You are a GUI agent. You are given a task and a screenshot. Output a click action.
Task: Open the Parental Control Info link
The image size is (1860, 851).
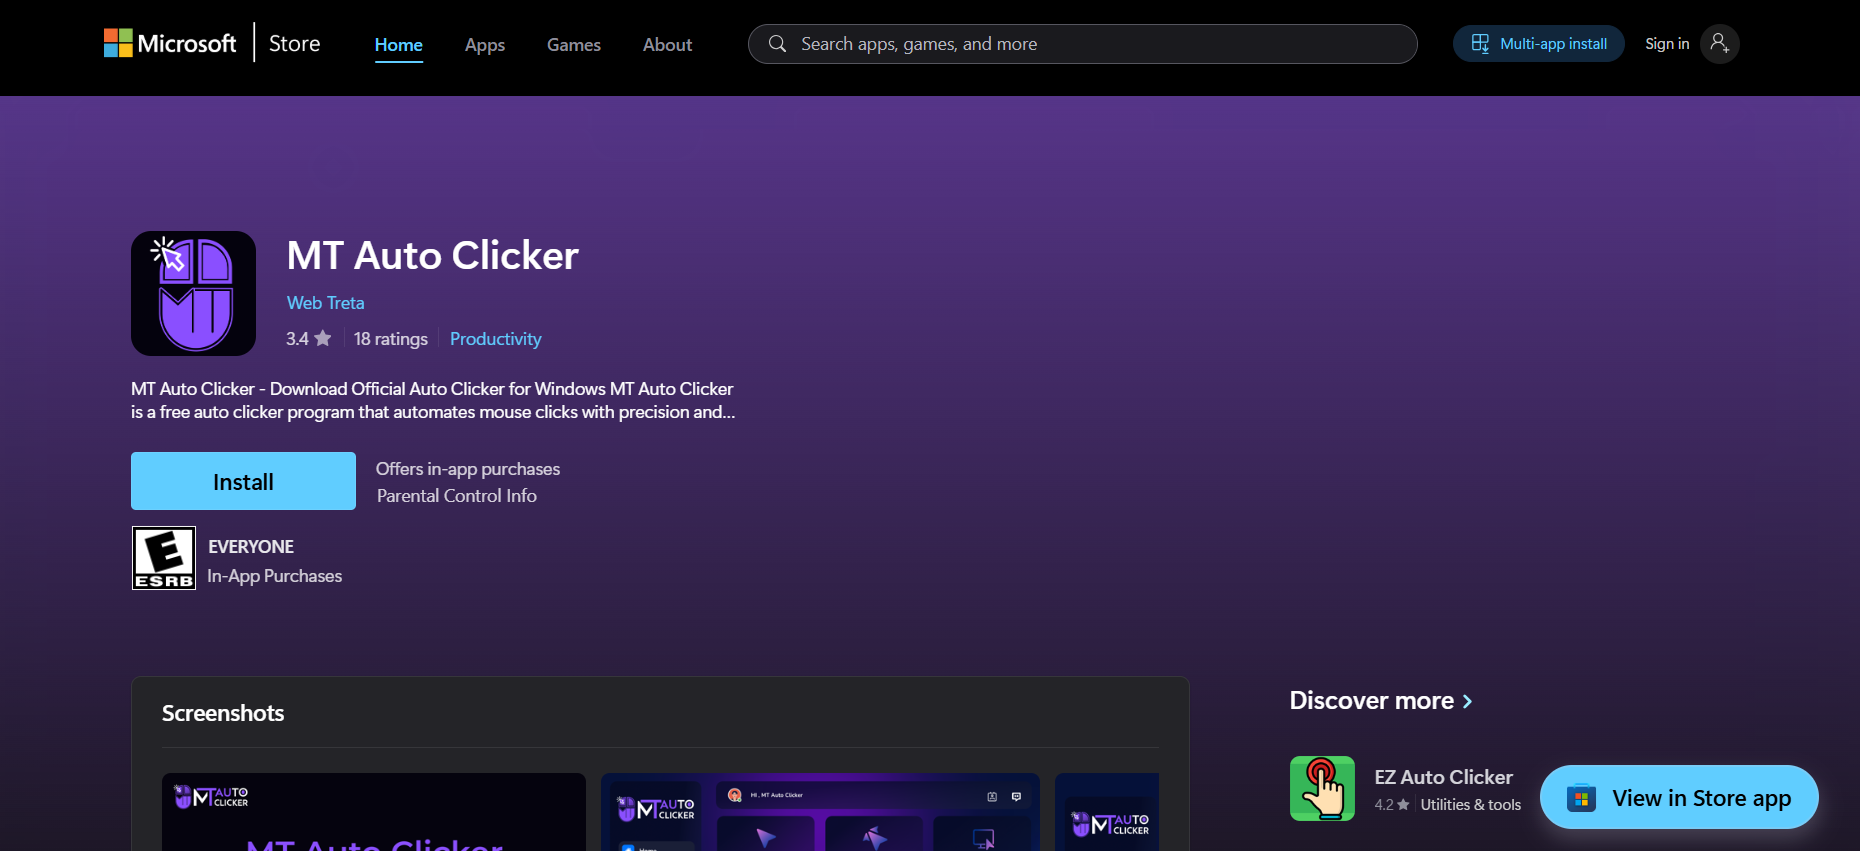coord(456,496)
